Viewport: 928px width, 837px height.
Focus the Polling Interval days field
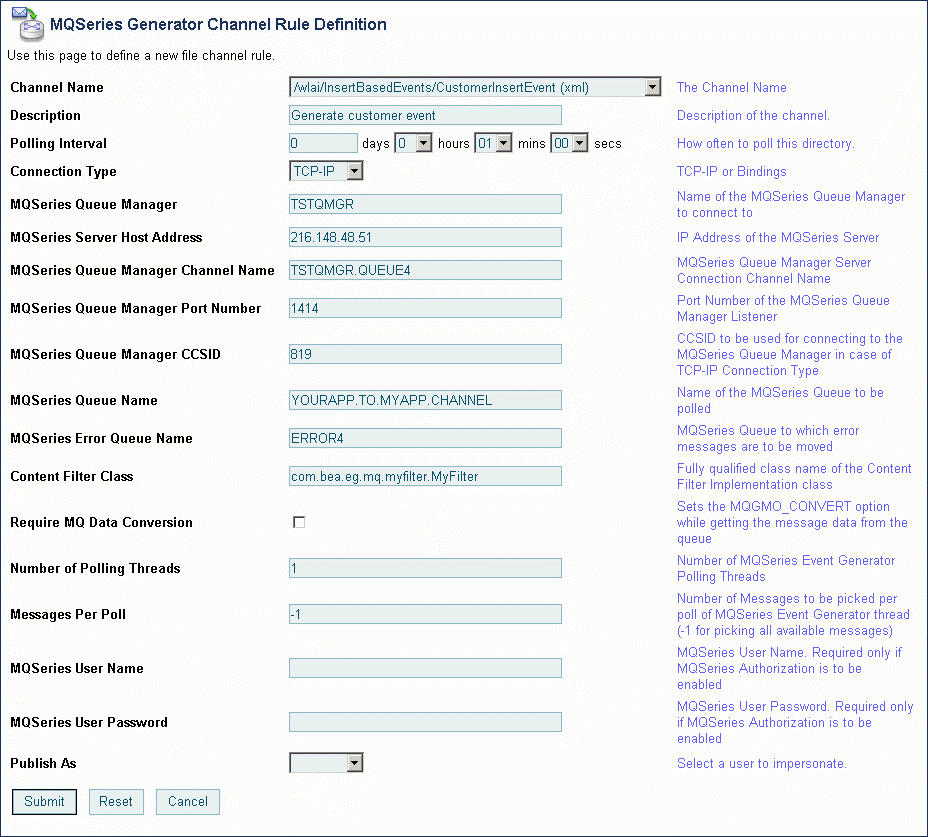coord(323,143)
